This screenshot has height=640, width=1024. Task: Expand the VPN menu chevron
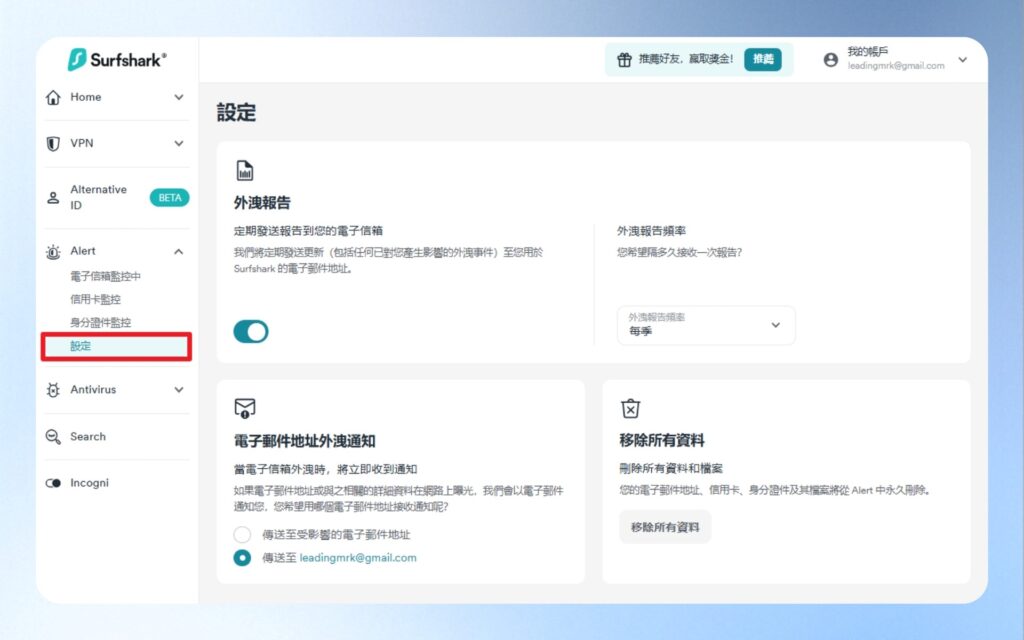pyautogui.click(x=179, y=144)
